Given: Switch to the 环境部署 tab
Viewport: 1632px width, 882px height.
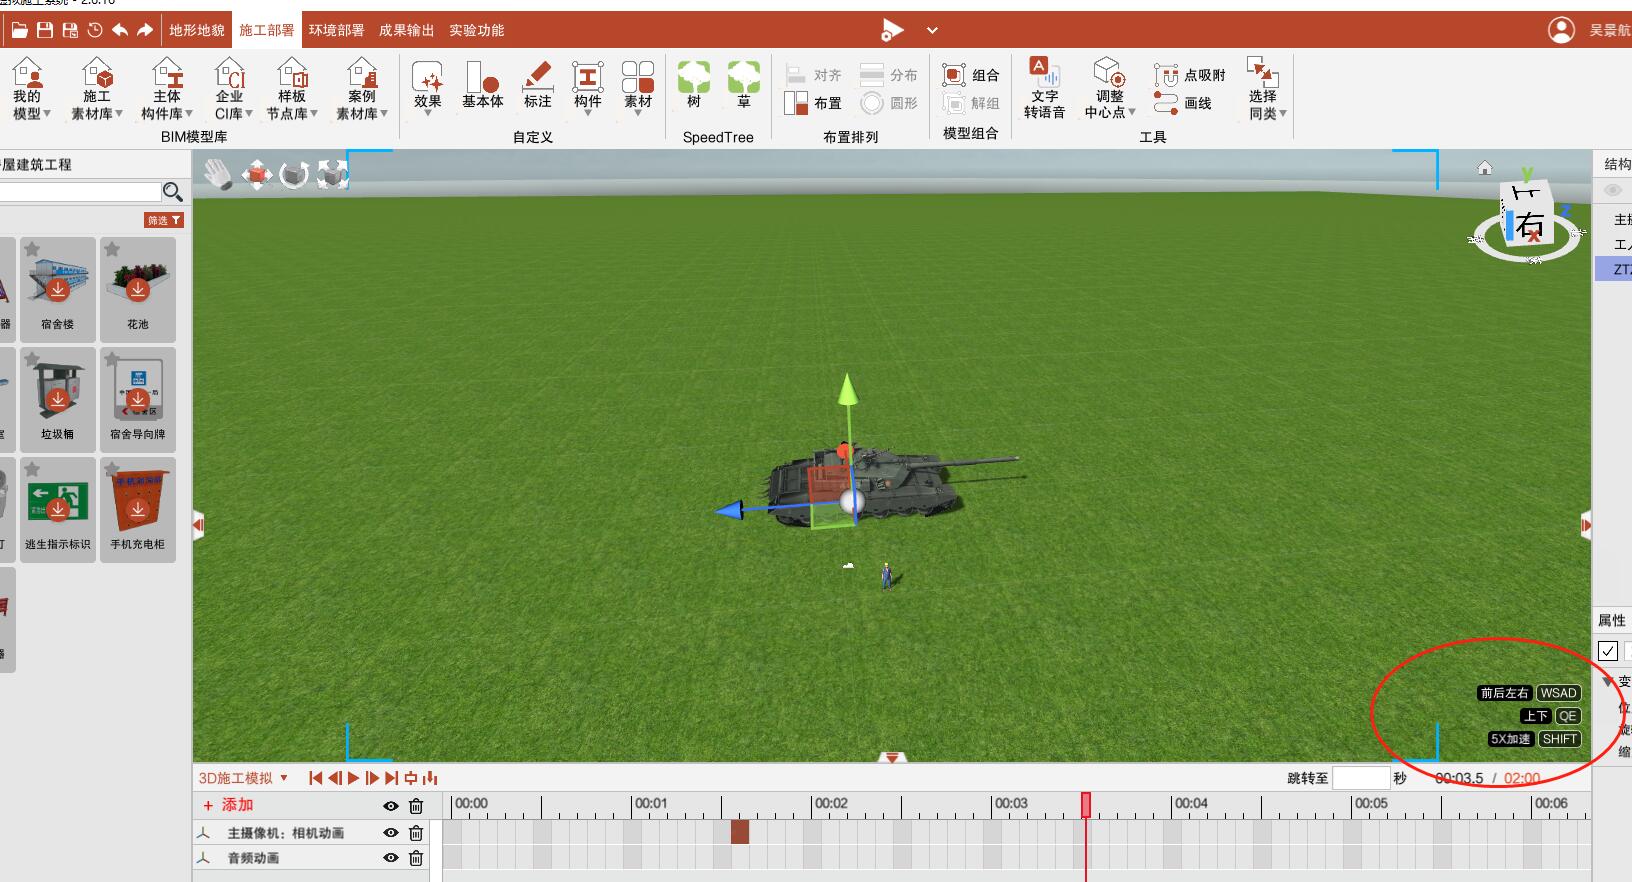Looking at the screenshot, I should tap(336, 30).
